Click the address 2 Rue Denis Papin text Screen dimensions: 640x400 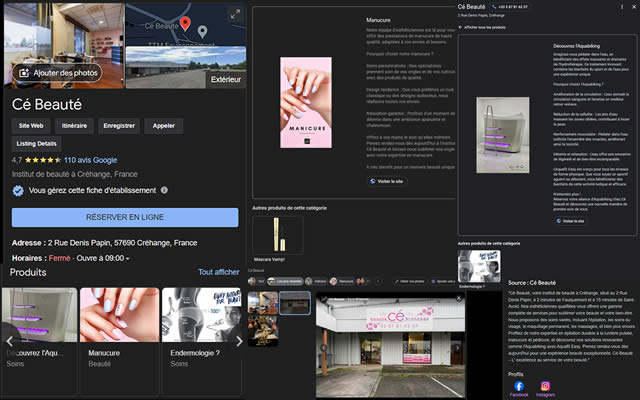click(x=122, y=243)
